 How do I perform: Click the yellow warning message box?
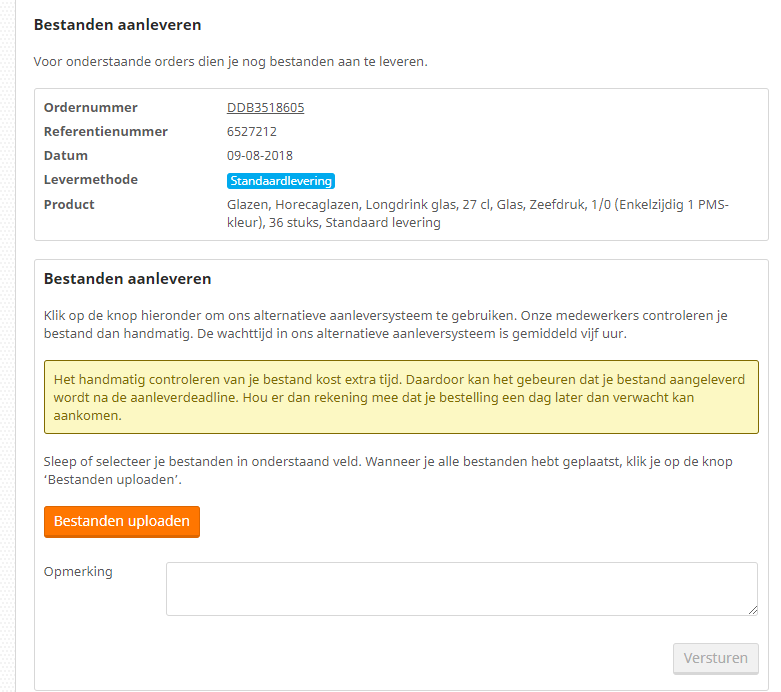[x=400, y=397]
